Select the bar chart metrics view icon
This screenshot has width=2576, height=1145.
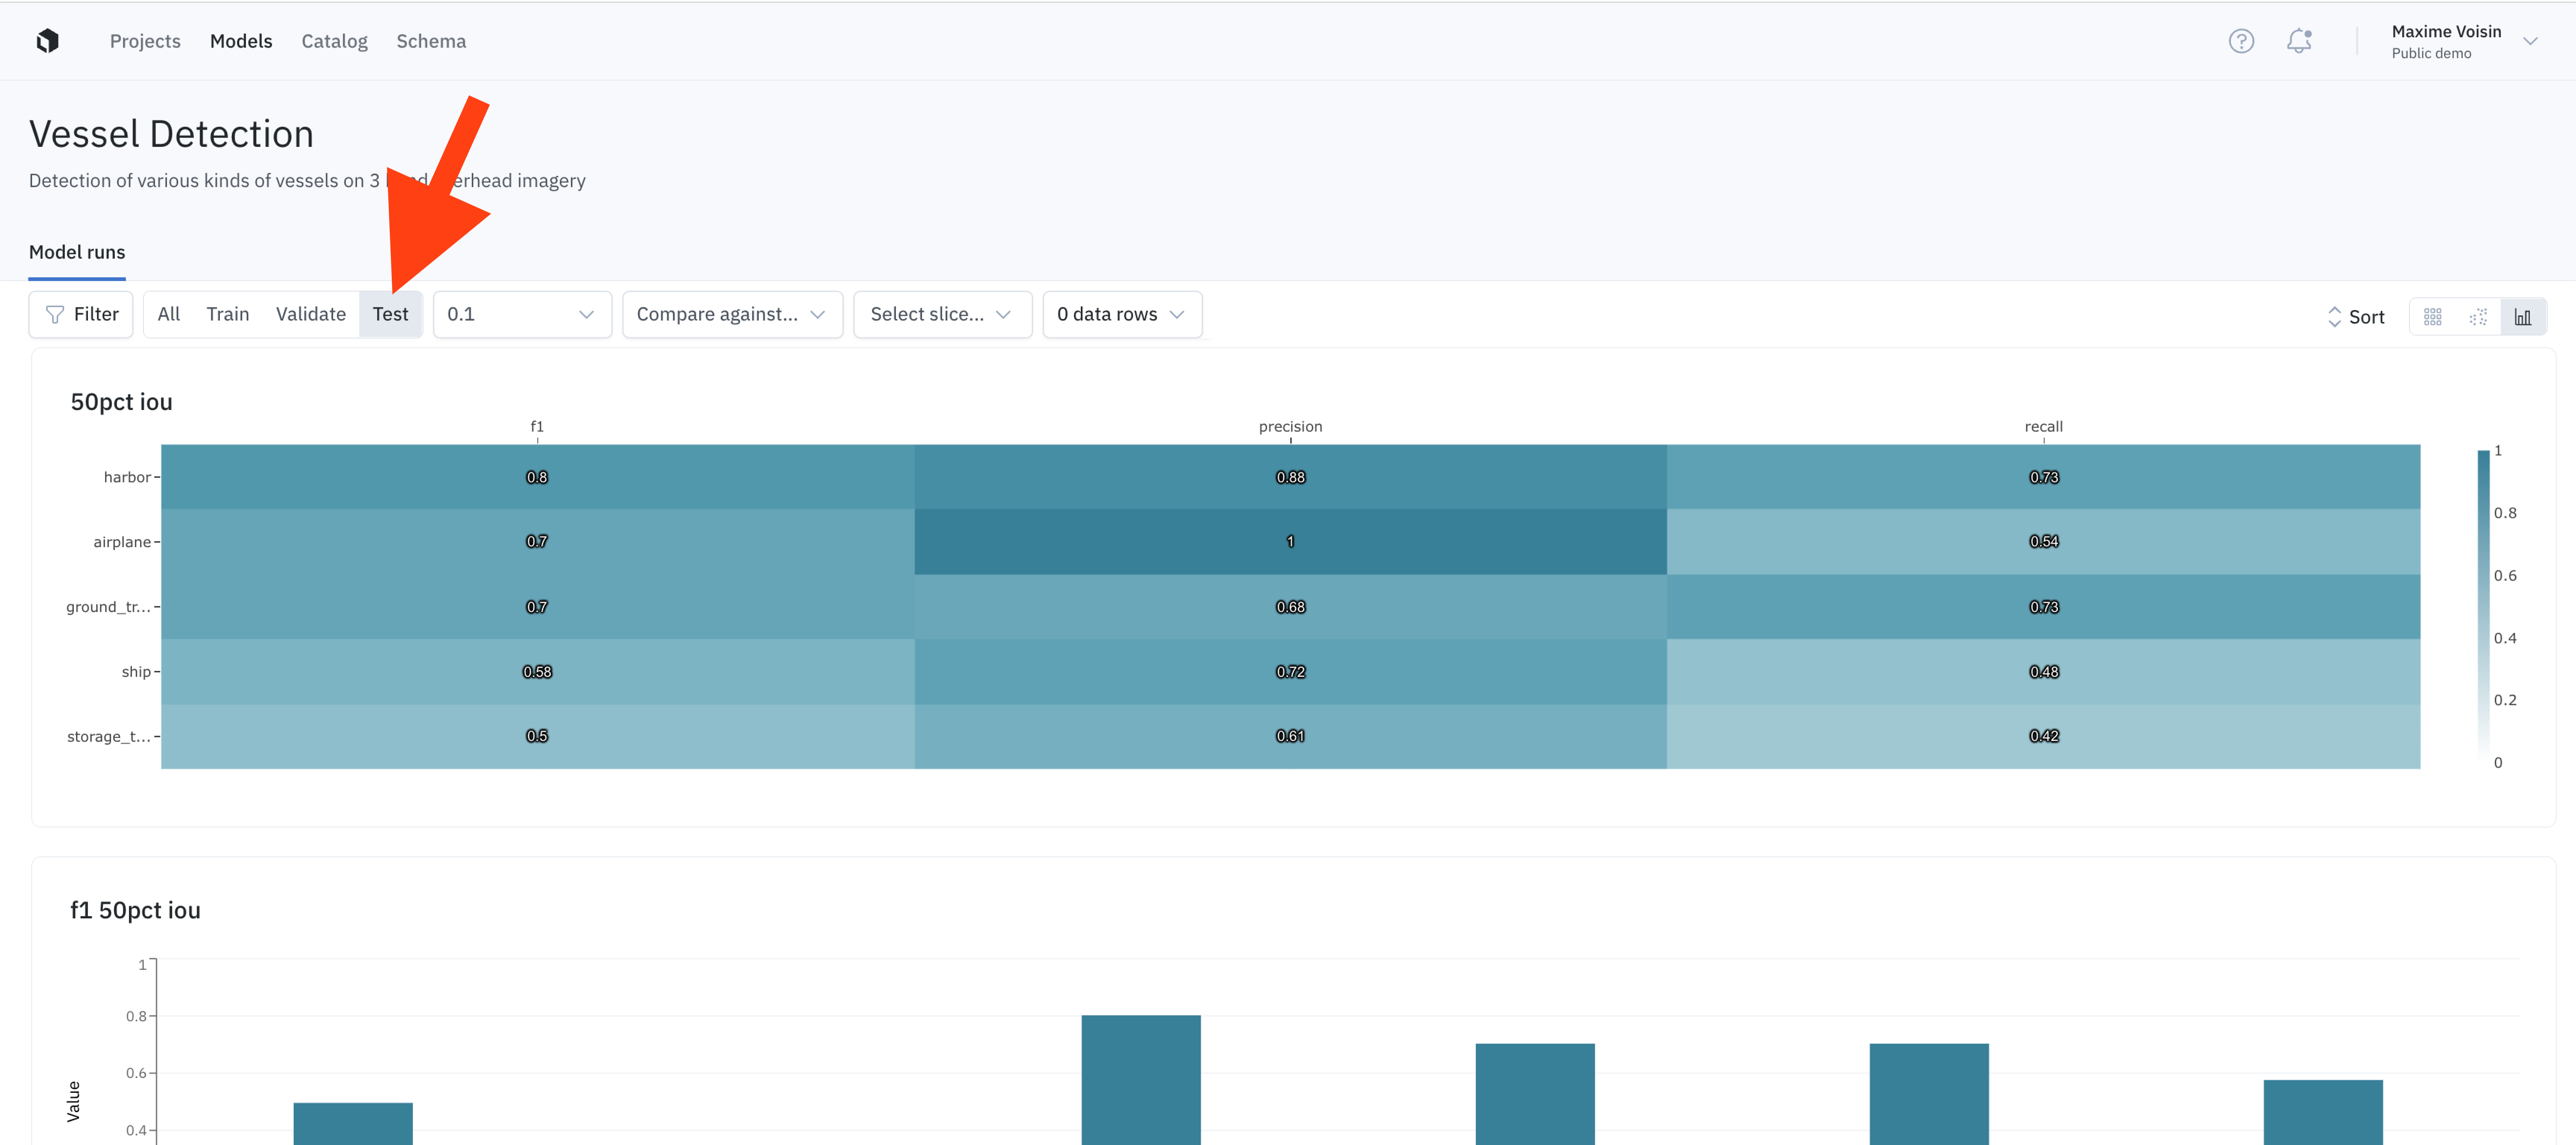click(2523, 317)
